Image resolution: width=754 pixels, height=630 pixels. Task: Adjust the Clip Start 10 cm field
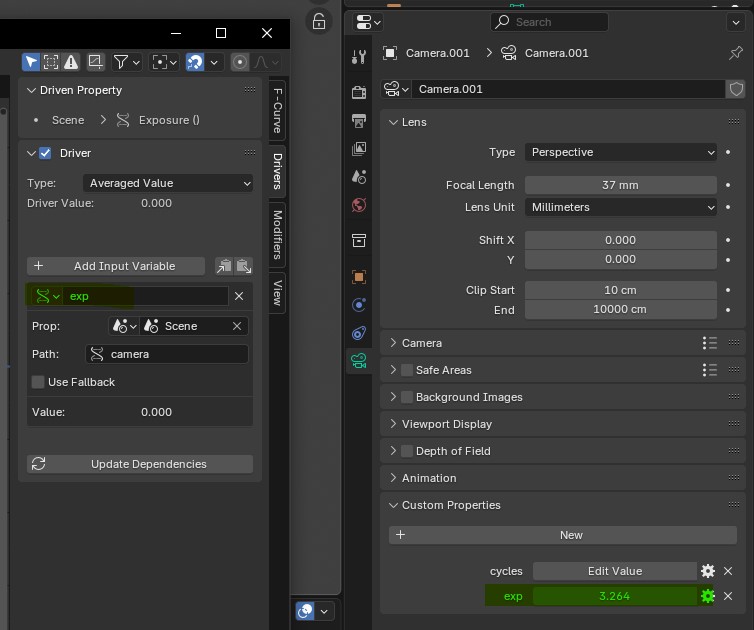pos(620,290)
